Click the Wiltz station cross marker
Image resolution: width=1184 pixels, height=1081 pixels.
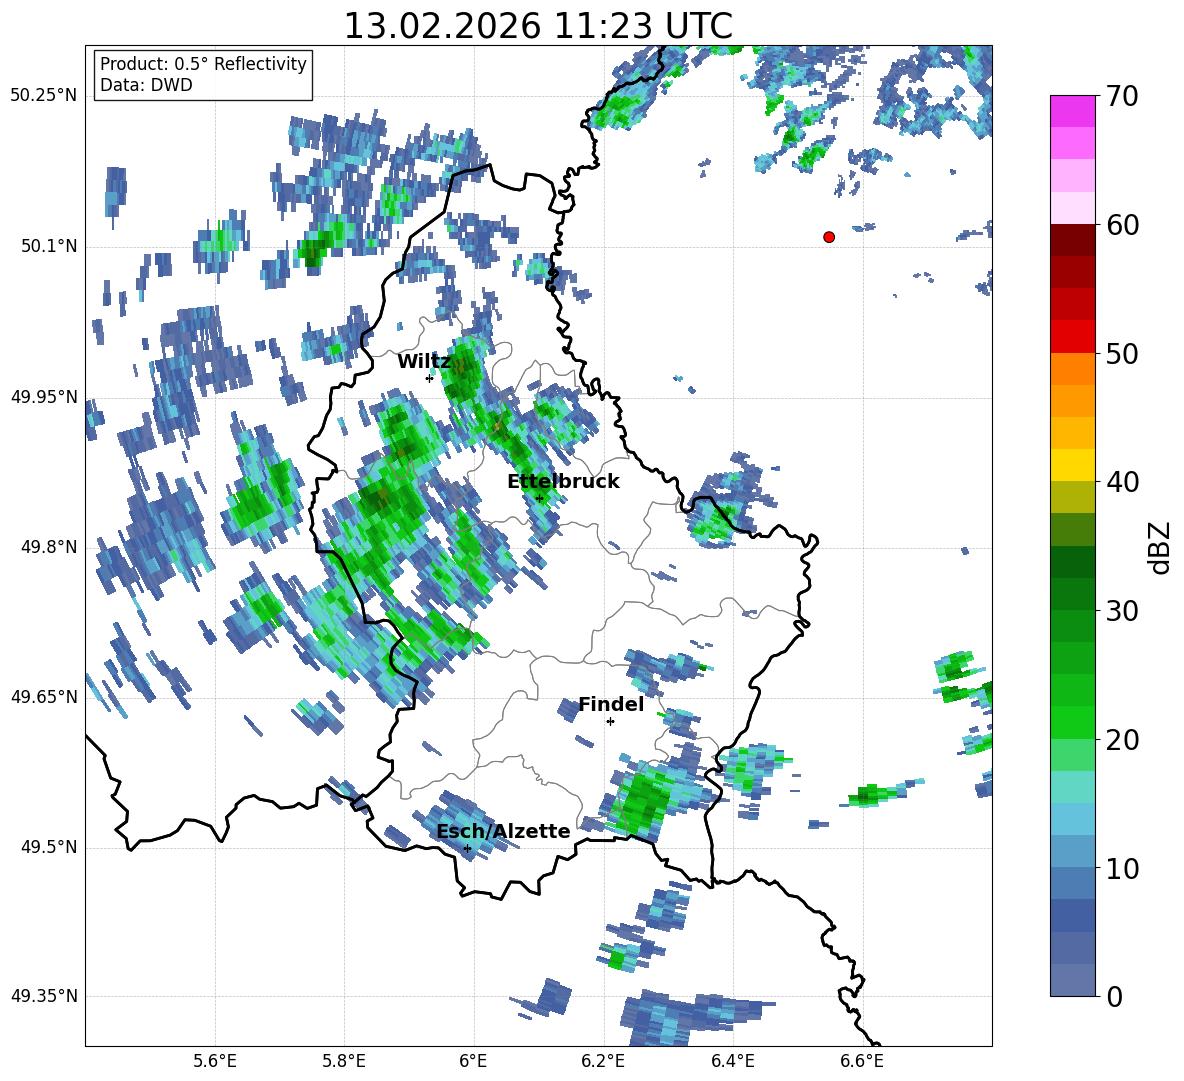coord(430,378)
